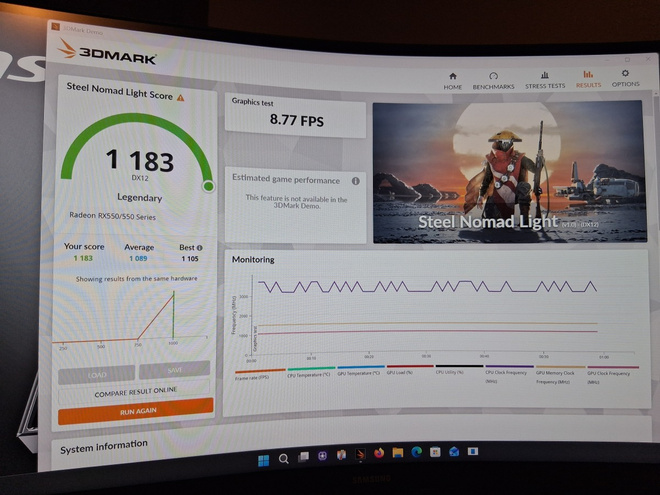Toggle the CPU Utility (%) legend entry
This screenshot has width=660, height=495.
pos(459,369)
